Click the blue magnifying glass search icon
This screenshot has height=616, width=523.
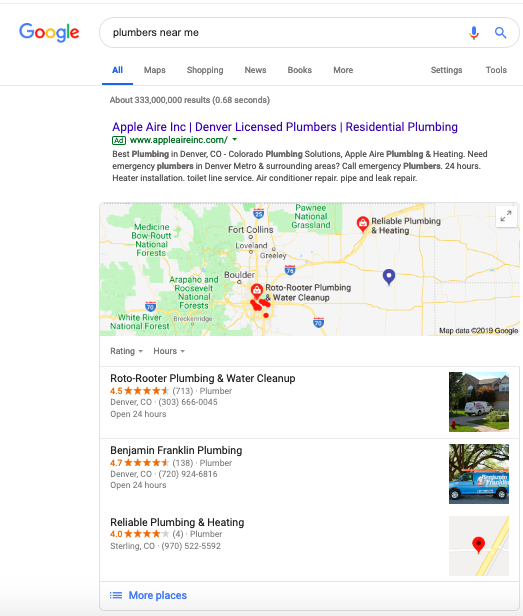(x=500, y=33)
